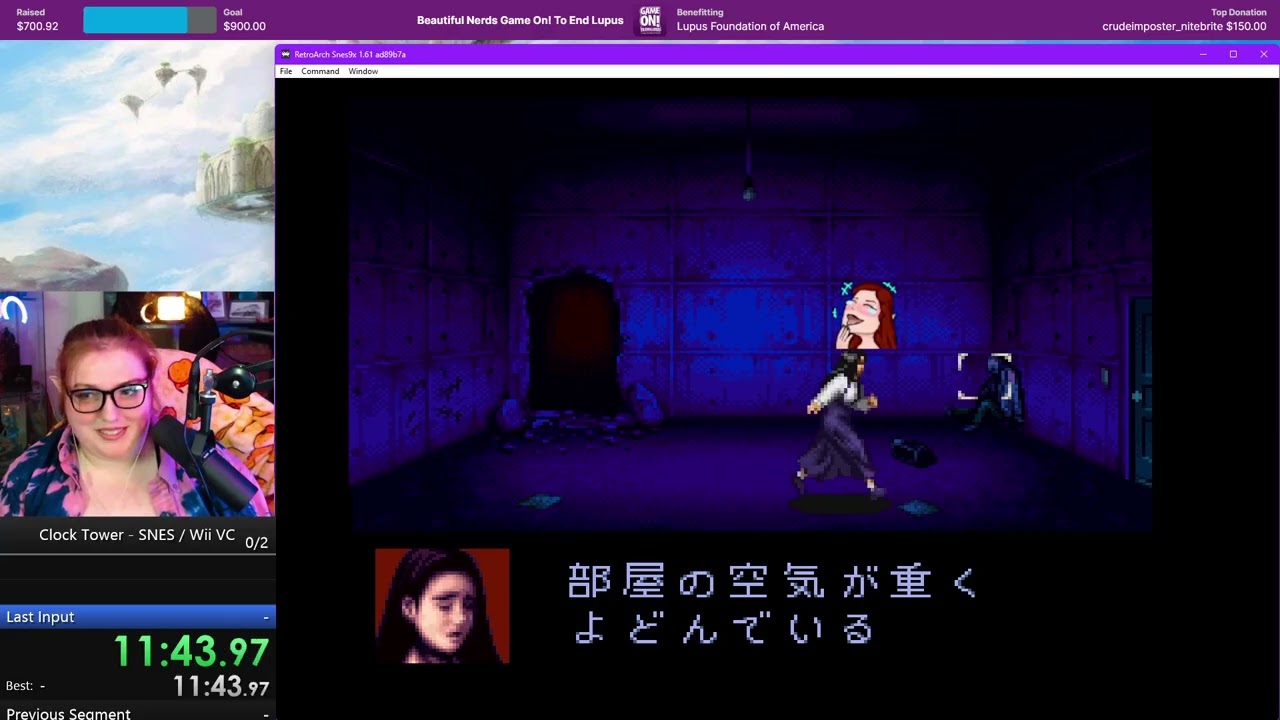The height and width of the screenshot is (720, 1280).
Task: Click the character portrait in dialogue box
Action: coord(442,606)
